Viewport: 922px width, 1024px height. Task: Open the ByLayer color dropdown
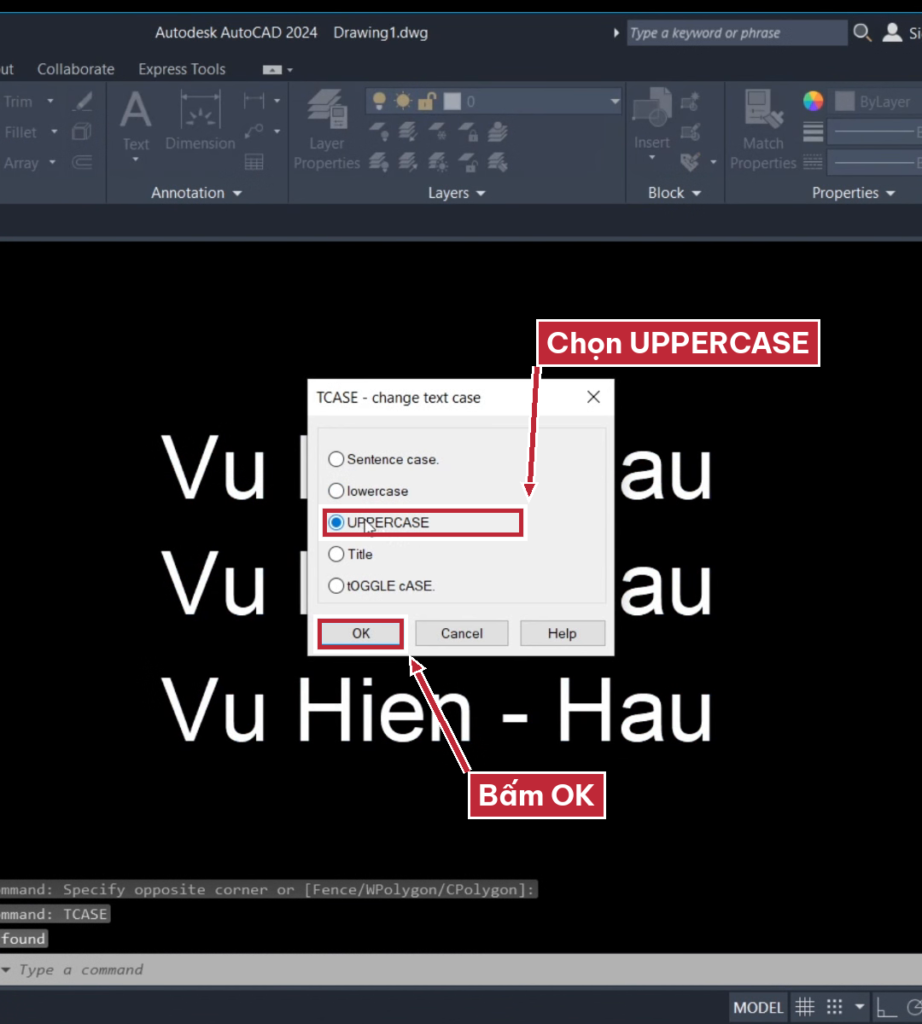(878, 101)
